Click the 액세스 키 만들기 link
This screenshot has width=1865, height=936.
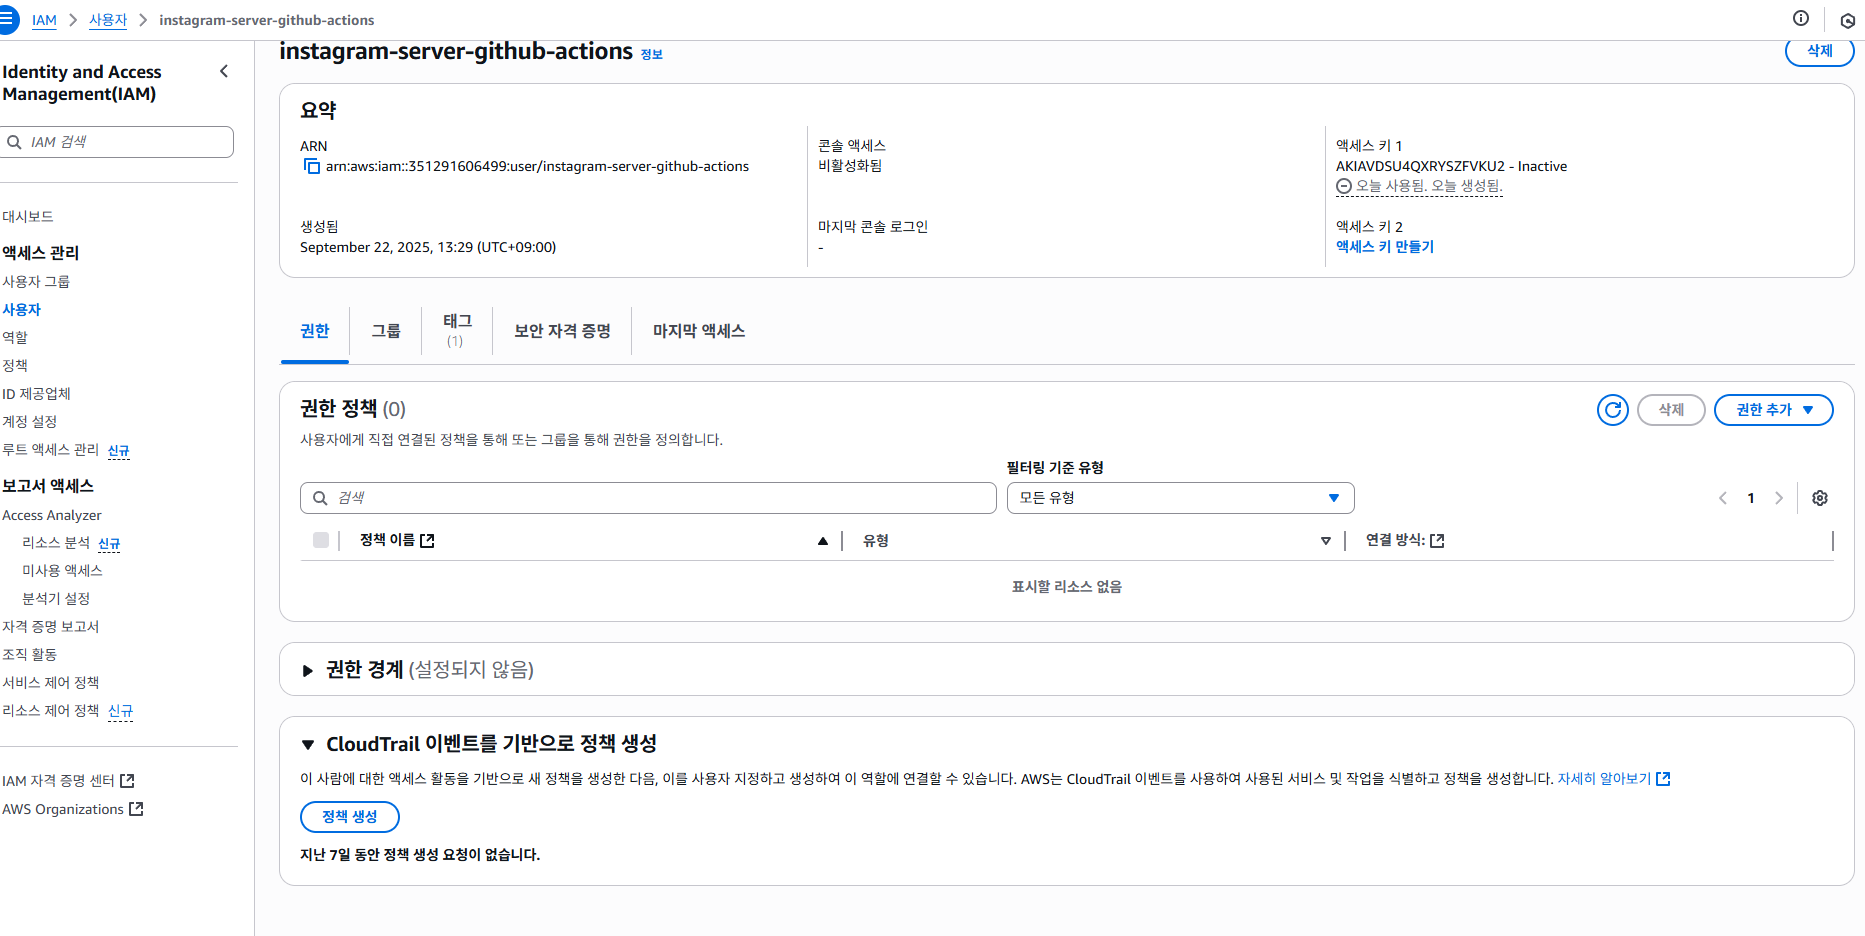1385,247
